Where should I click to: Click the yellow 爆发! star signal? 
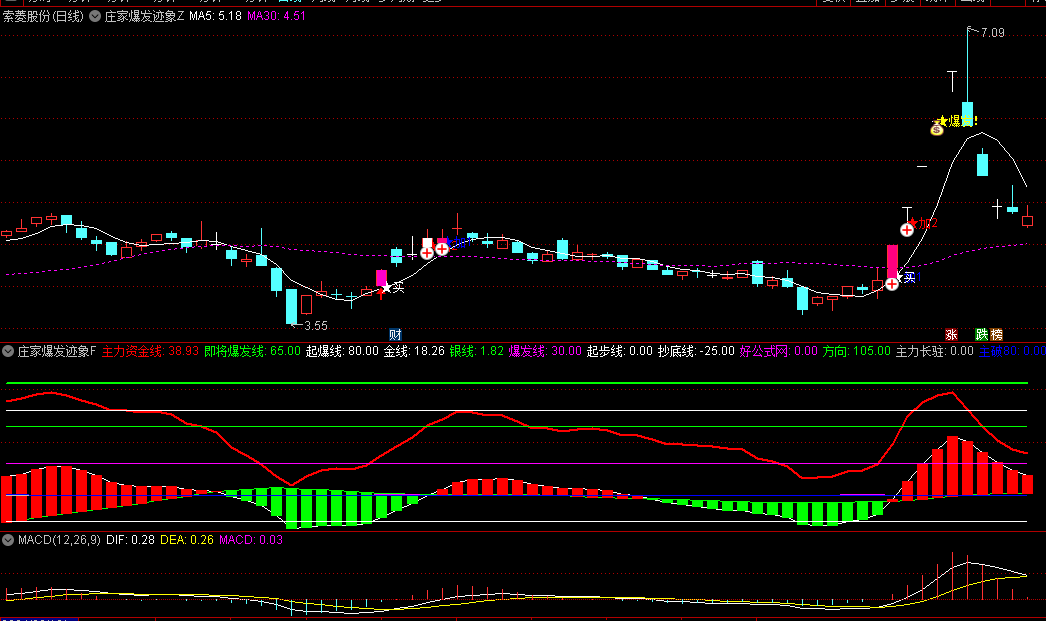957,121
